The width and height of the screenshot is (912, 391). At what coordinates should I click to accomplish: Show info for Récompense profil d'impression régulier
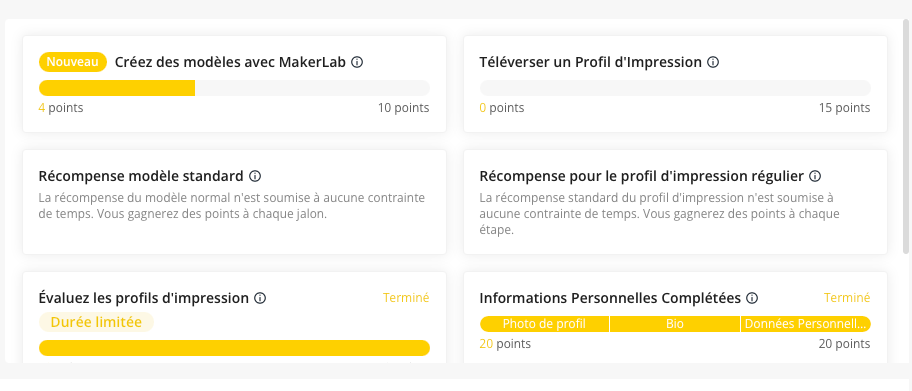pyautogui.click(x=815, y=176)
